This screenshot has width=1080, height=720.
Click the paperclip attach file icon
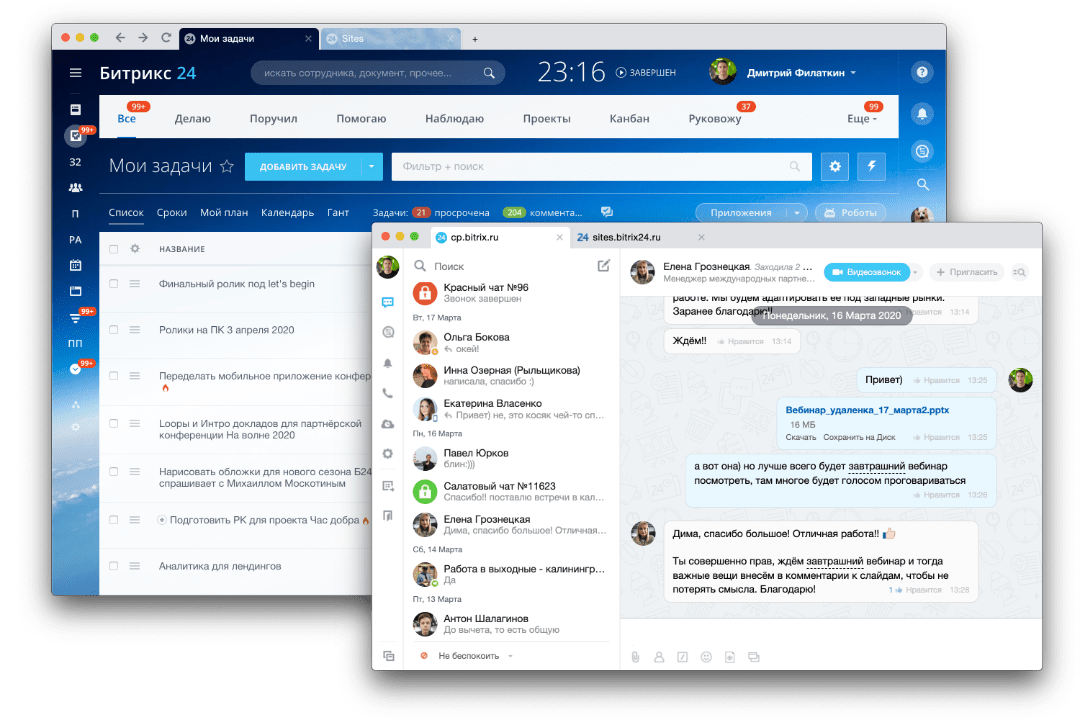(635, 657)
